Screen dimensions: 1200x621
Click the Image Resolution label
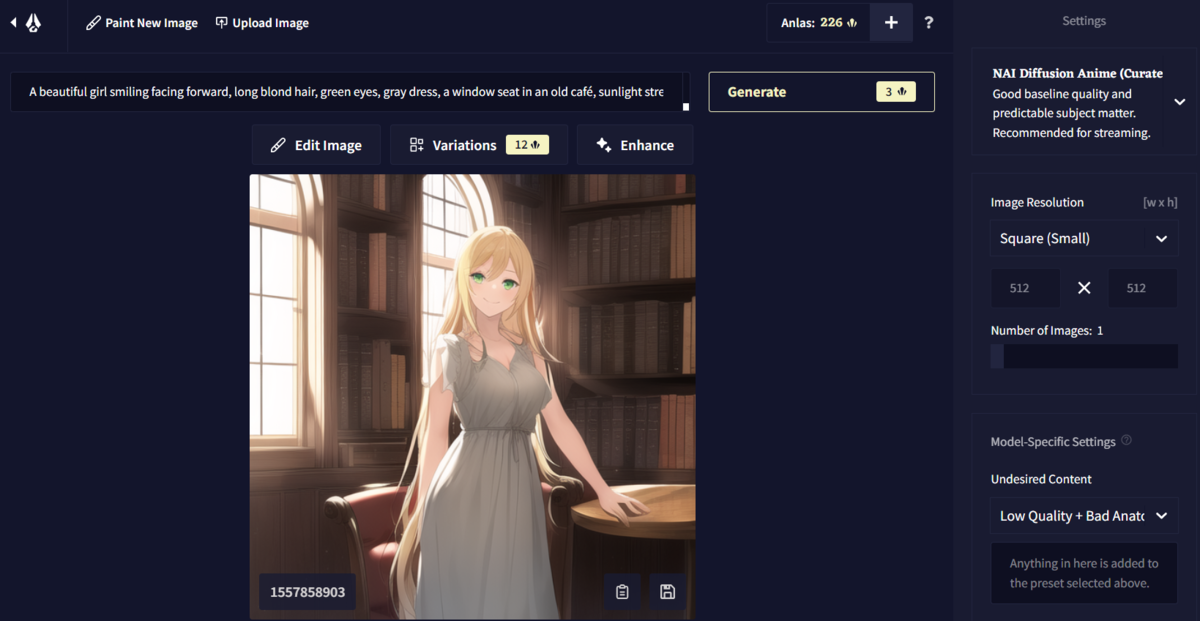[1037, 202]
